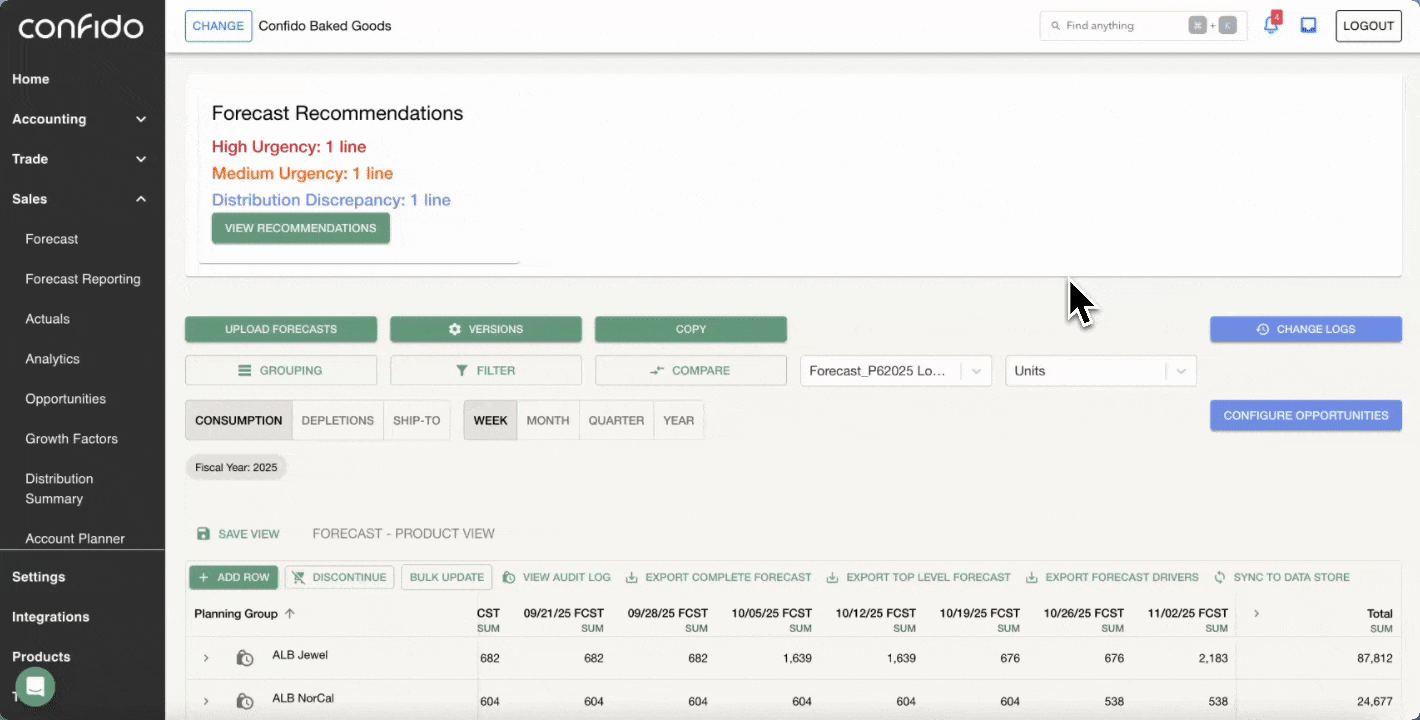Open the chat support bubble
Viewport: 1420px width, 720px height.
pyautogui.click(x=35, y=687)
